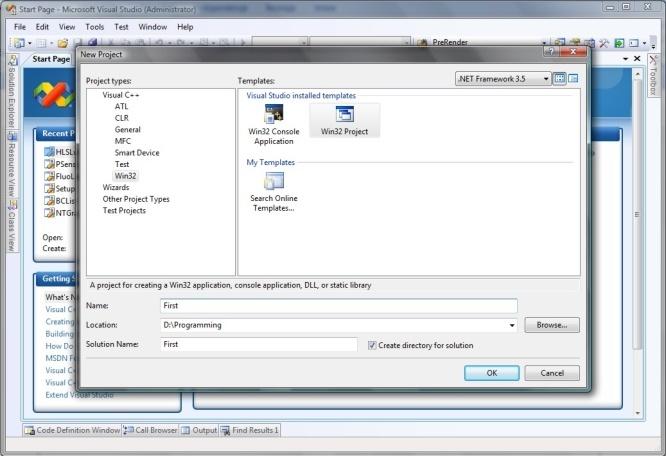Screen dimensions: 666x456
Task: Expand the Location dropdown arrow
Action: point(512,325)
